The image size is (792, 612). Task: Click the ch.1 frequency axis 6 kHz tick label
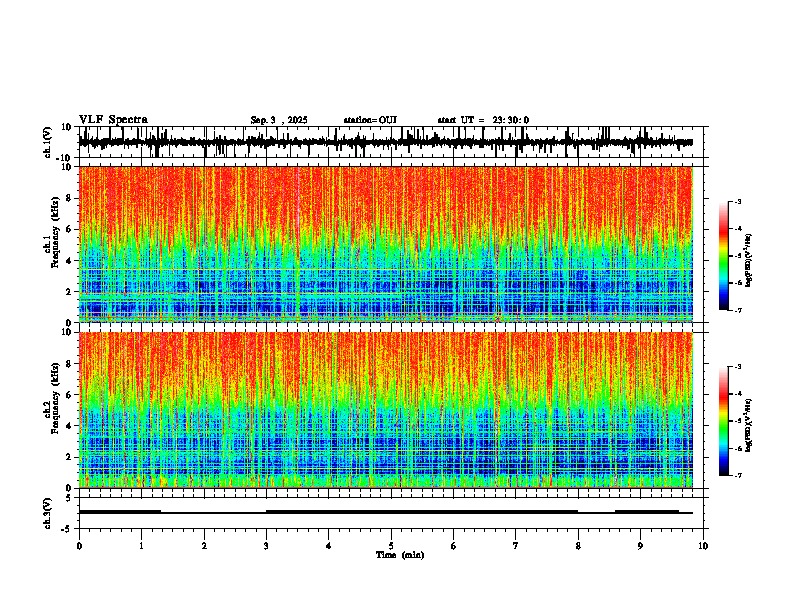tap(70, 229)
